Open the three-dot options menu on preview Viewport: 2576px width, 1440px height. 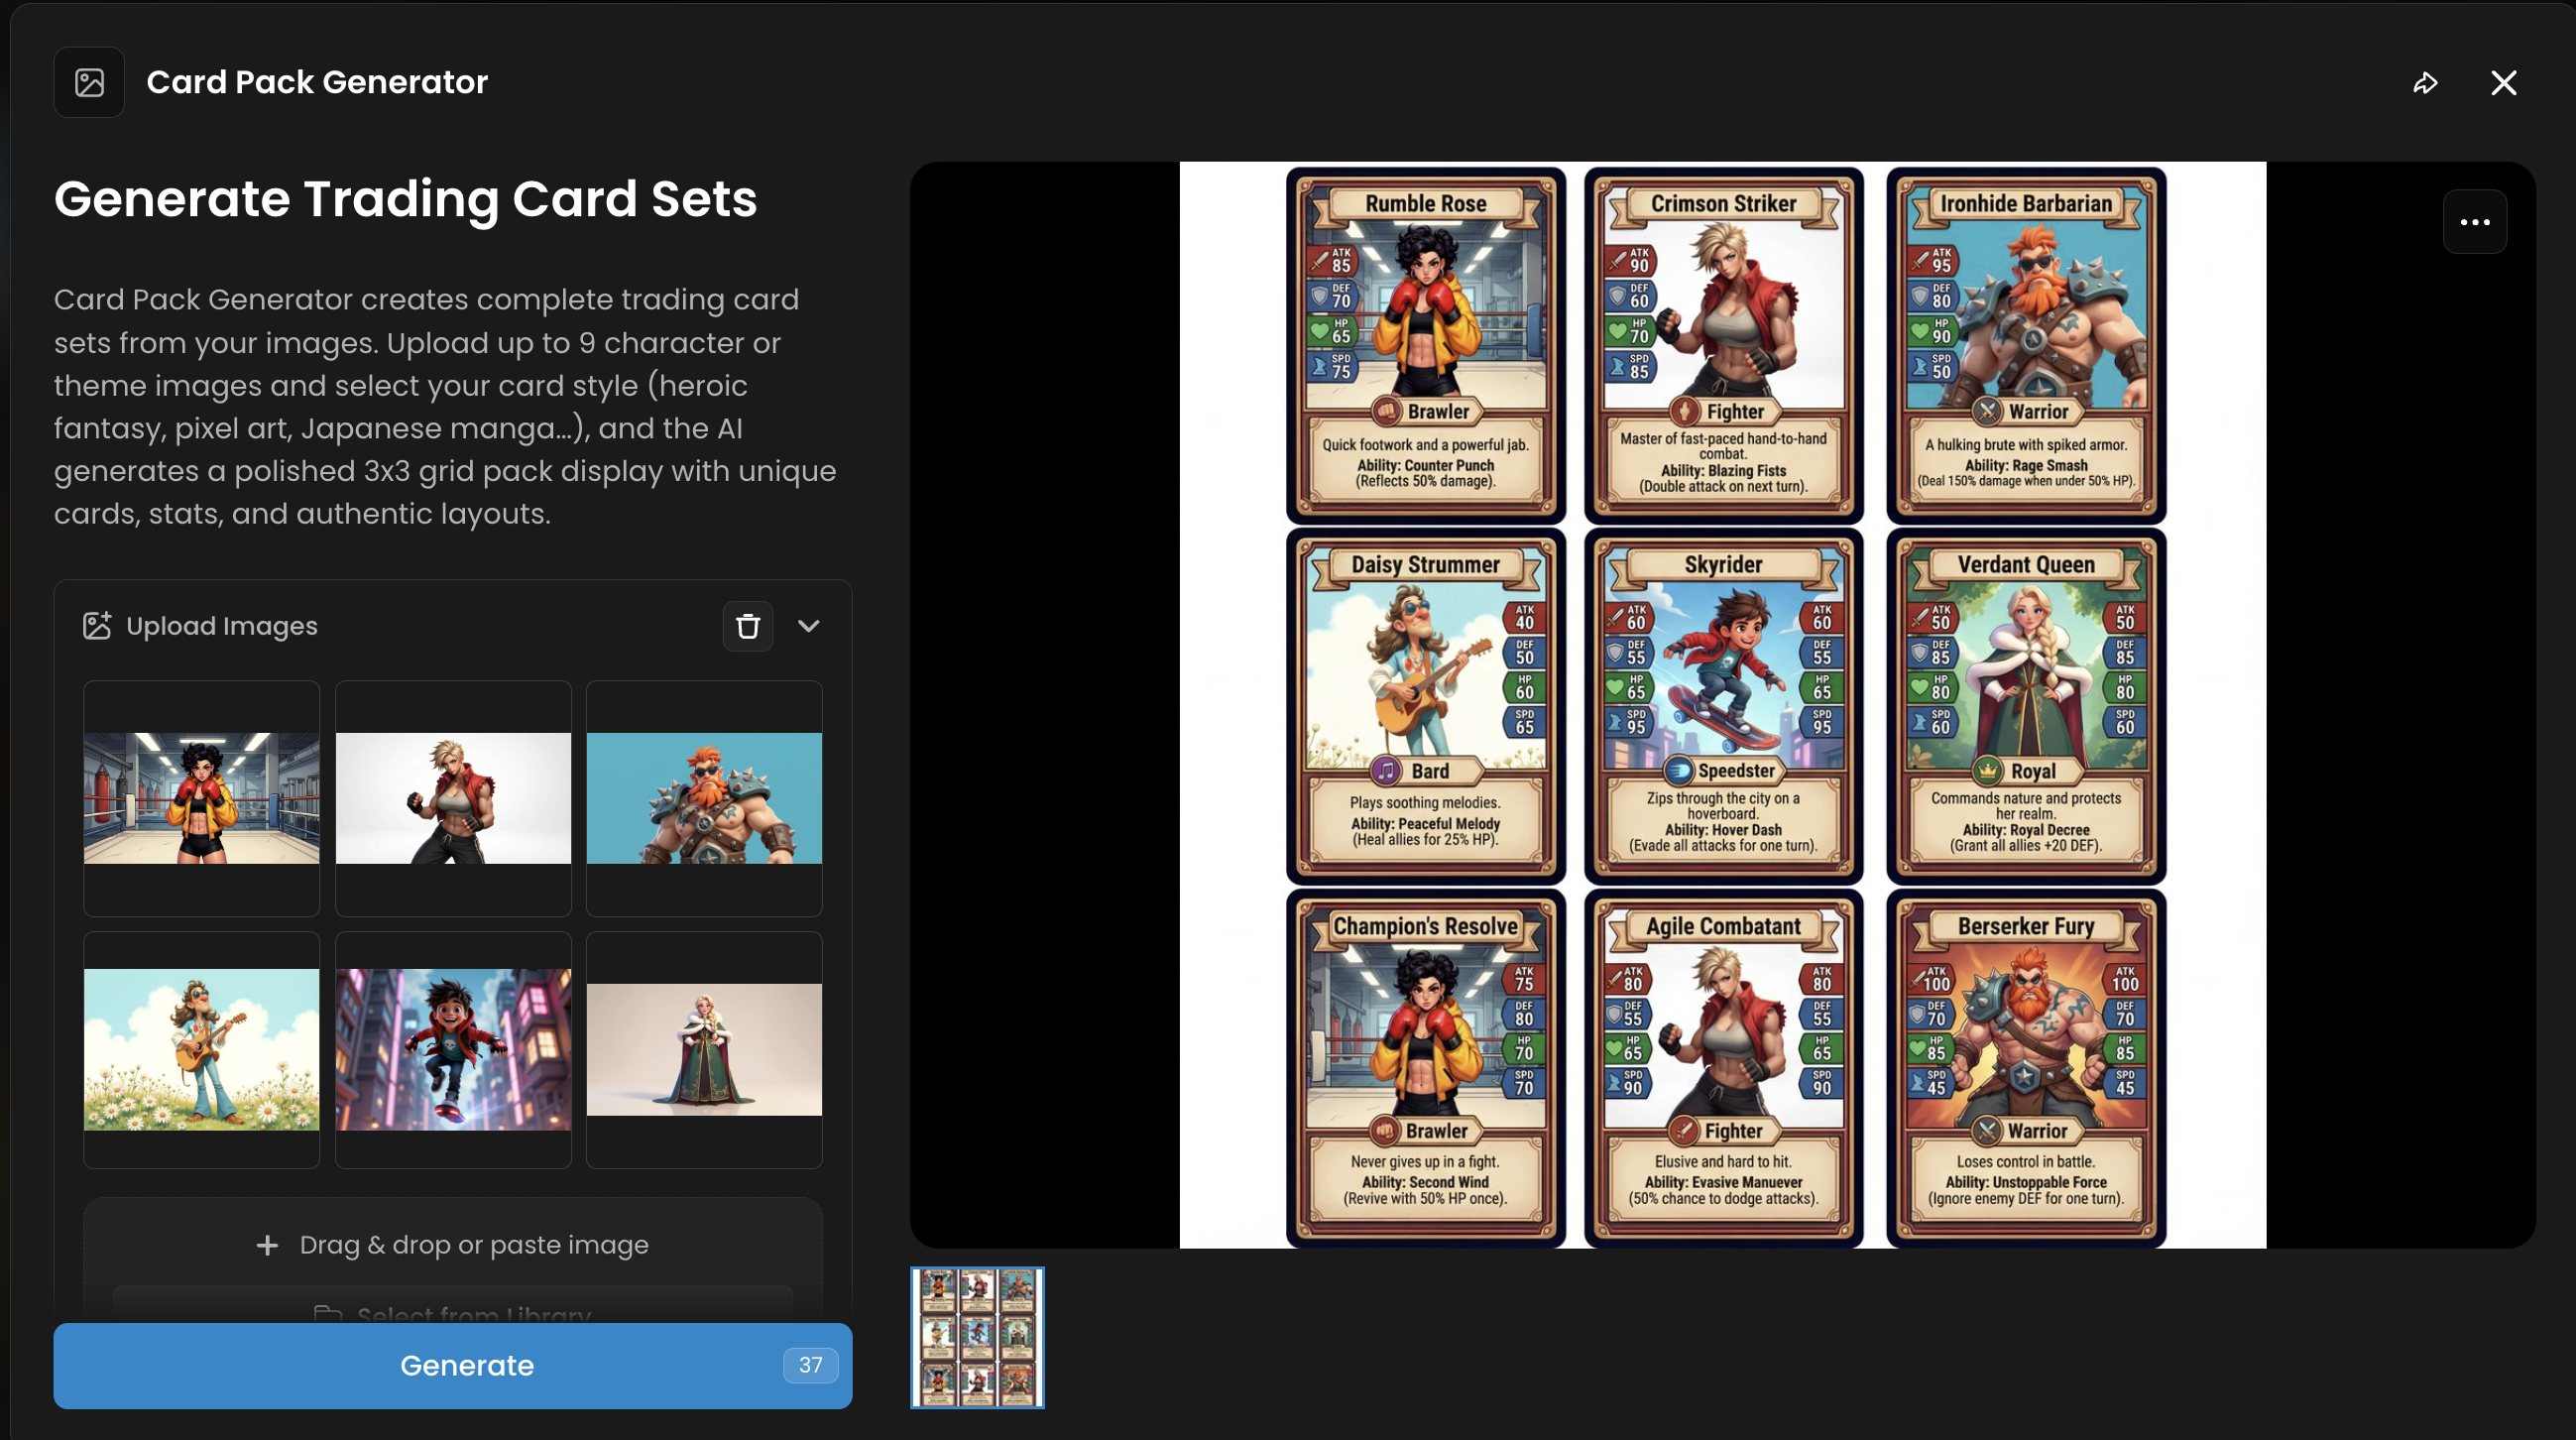point(2475,222)
